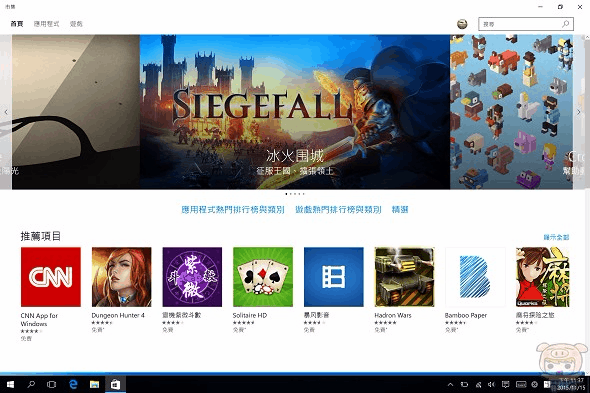Focus the Store search input field
590x393 pixels.
click(526, 24)
